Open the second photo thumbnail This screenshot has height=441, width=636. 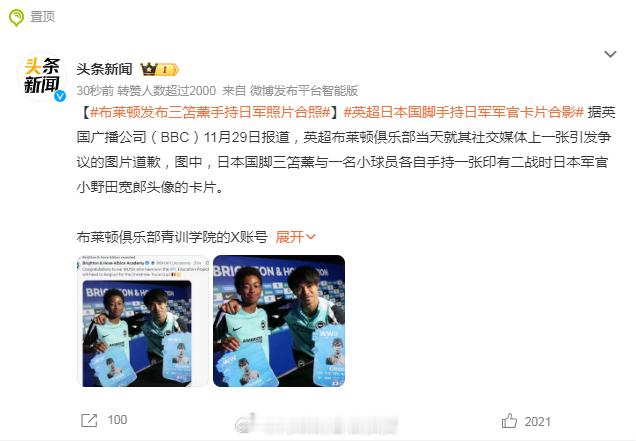[x=279, y=321]
